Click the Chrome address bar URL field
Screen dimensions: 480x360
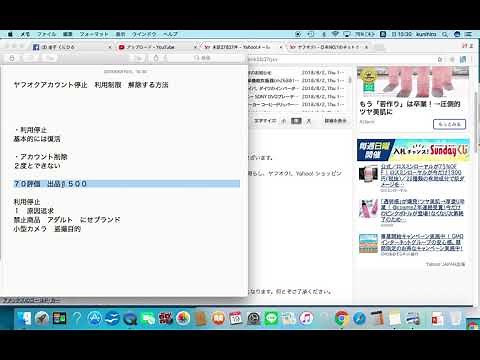tap(340, 59)
